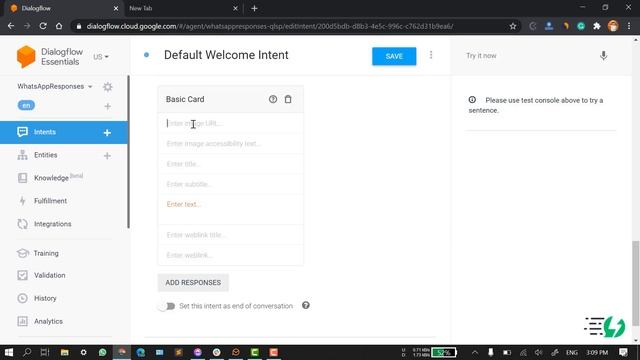Screen dimensions: 640x360
Task: Click the image URL field
Action: pyautogui.click(x=231, y=123)
